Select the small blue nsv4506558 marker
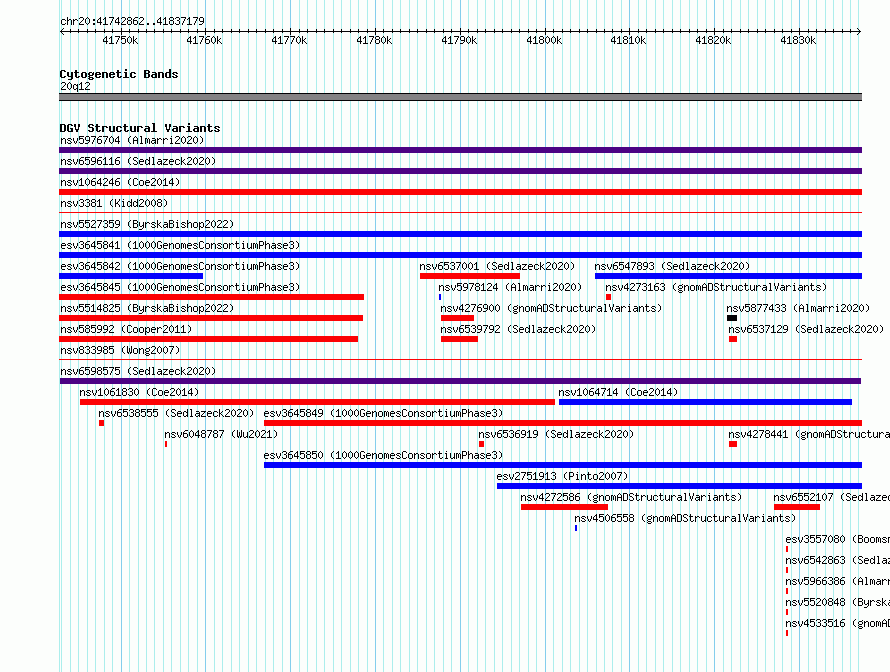The width and height of the screenshot is (890, 672). click(576, 528)
